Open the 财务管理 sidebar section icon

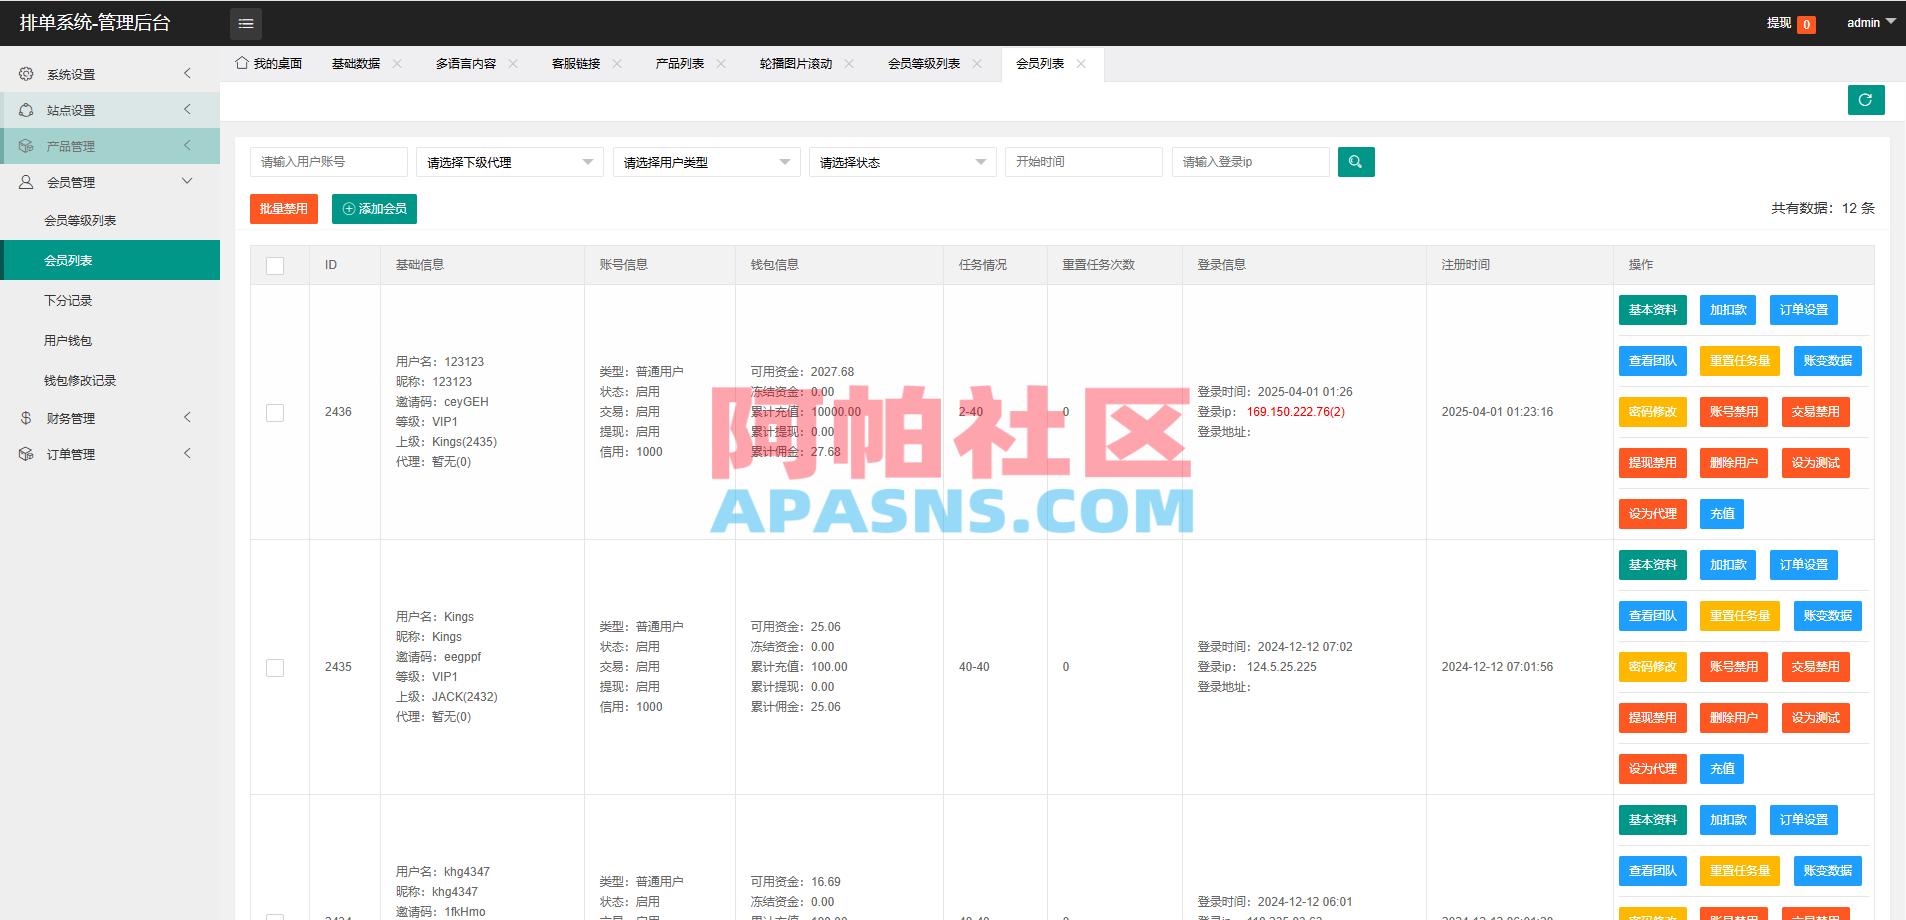(25, 417)
